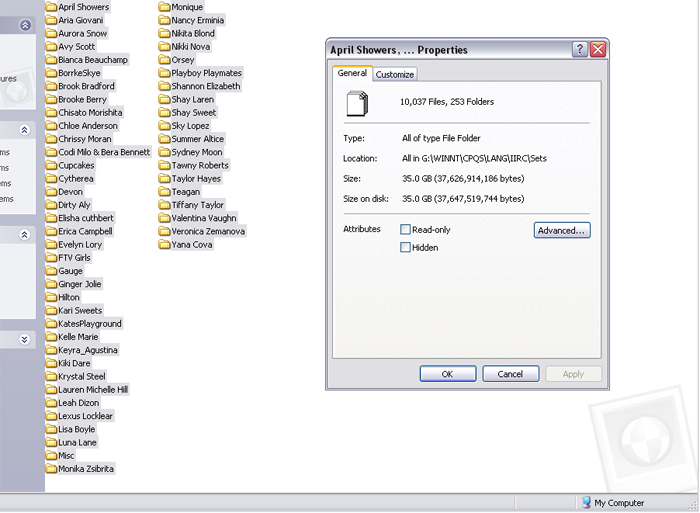700x513 pixels.
Task: Close the Properties dialog with red X
Action: [x=598, y=49]
